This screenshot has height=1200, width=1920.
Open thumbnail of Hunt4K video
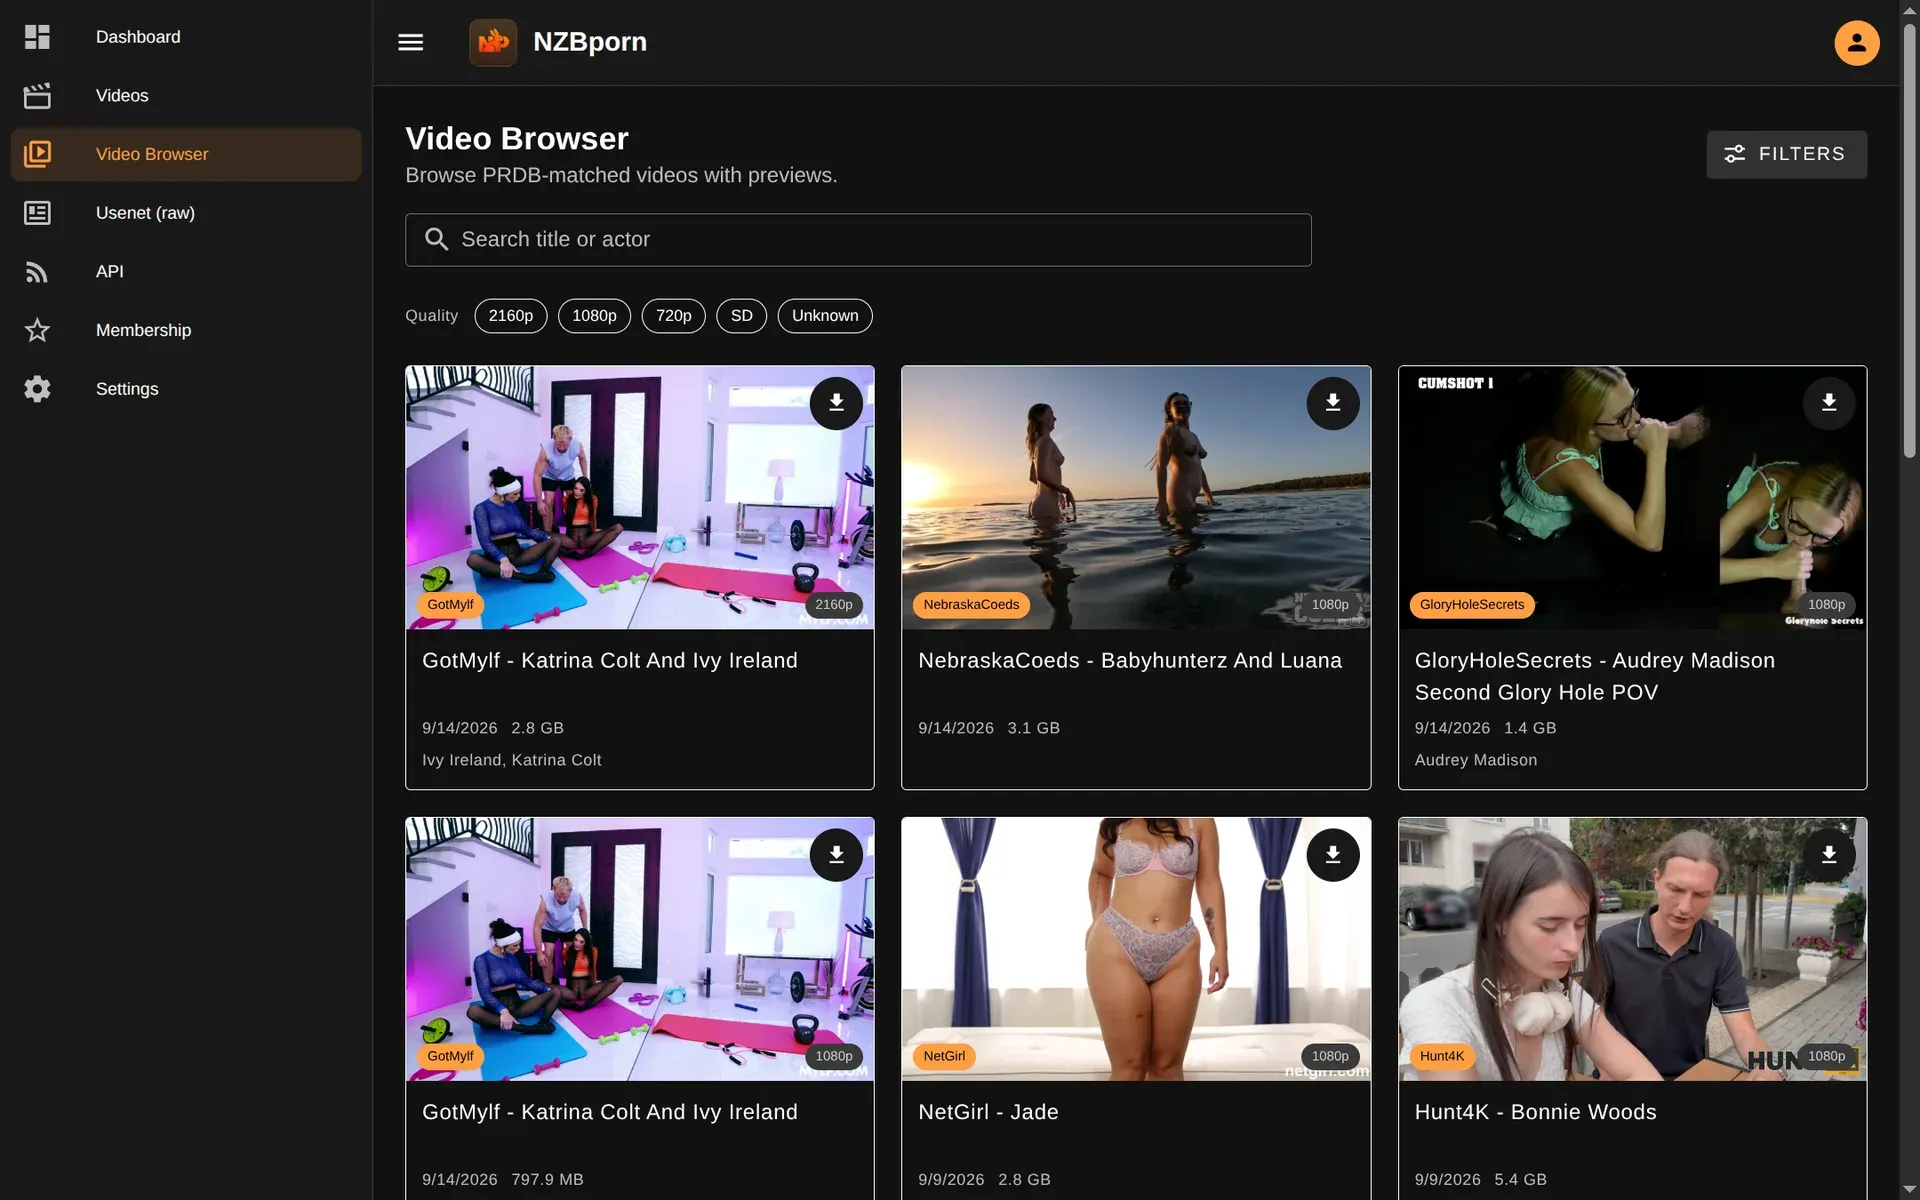click(x=1632, y=949)
